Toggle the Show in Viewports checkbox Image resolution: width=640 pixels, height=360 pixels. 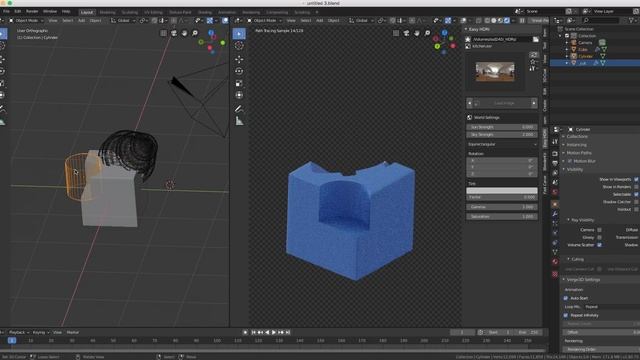pos(636,179)
